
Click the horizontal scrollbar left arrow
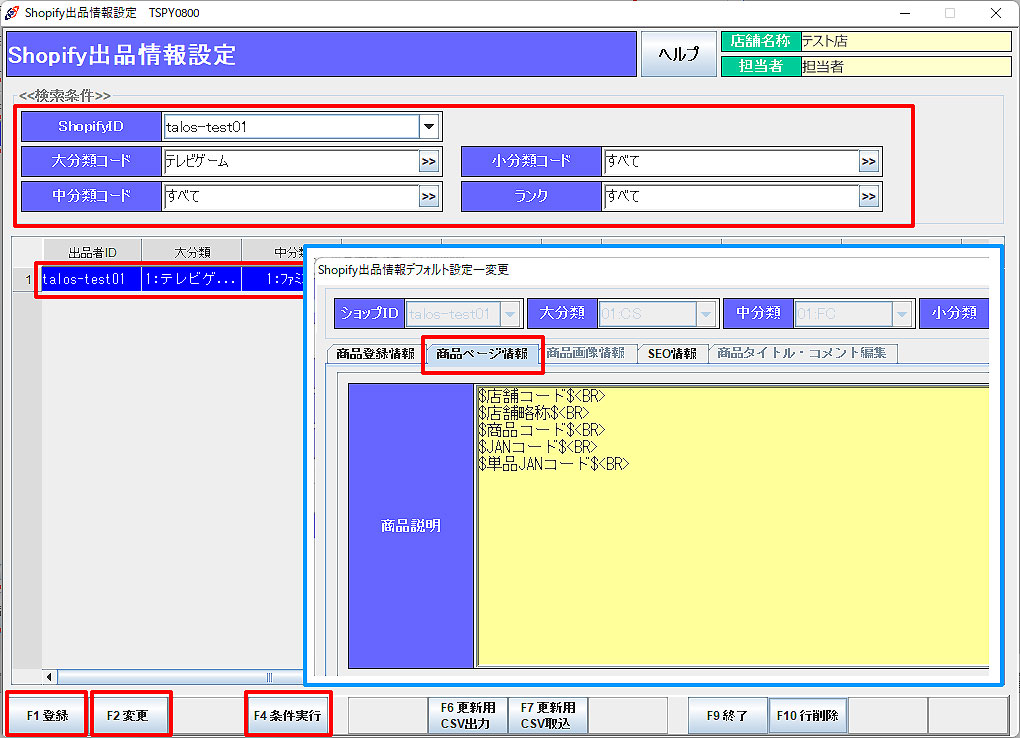click(50, 677)
